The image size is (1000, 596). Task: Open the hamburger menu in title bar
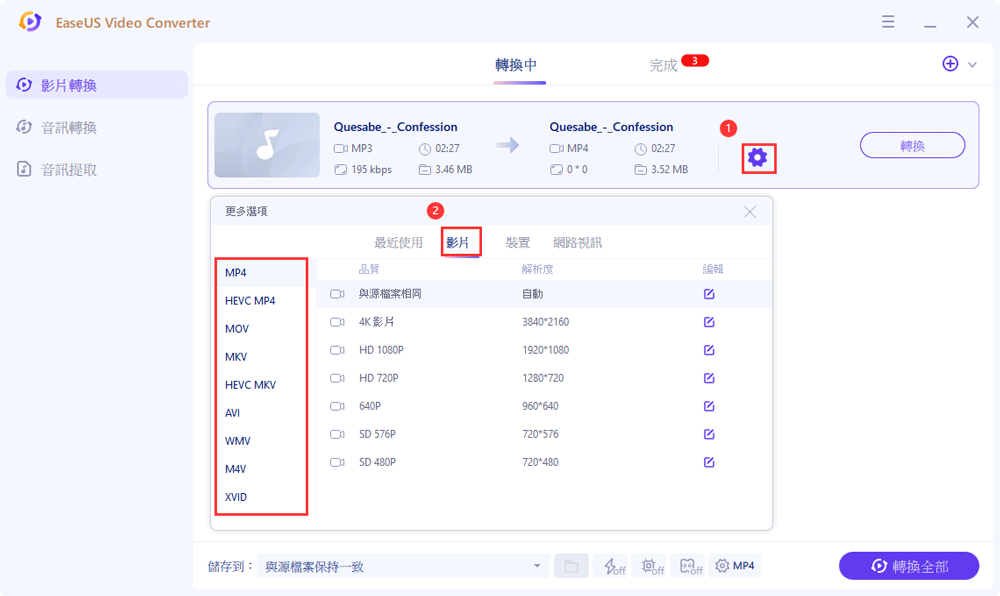tap(887, 22)
